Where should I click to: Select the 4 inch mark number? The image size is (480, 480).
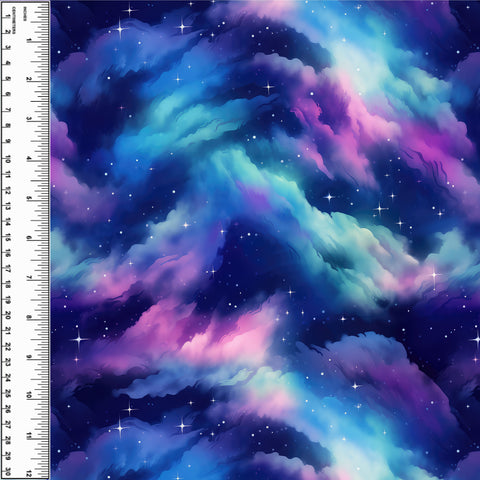(29, 159)
